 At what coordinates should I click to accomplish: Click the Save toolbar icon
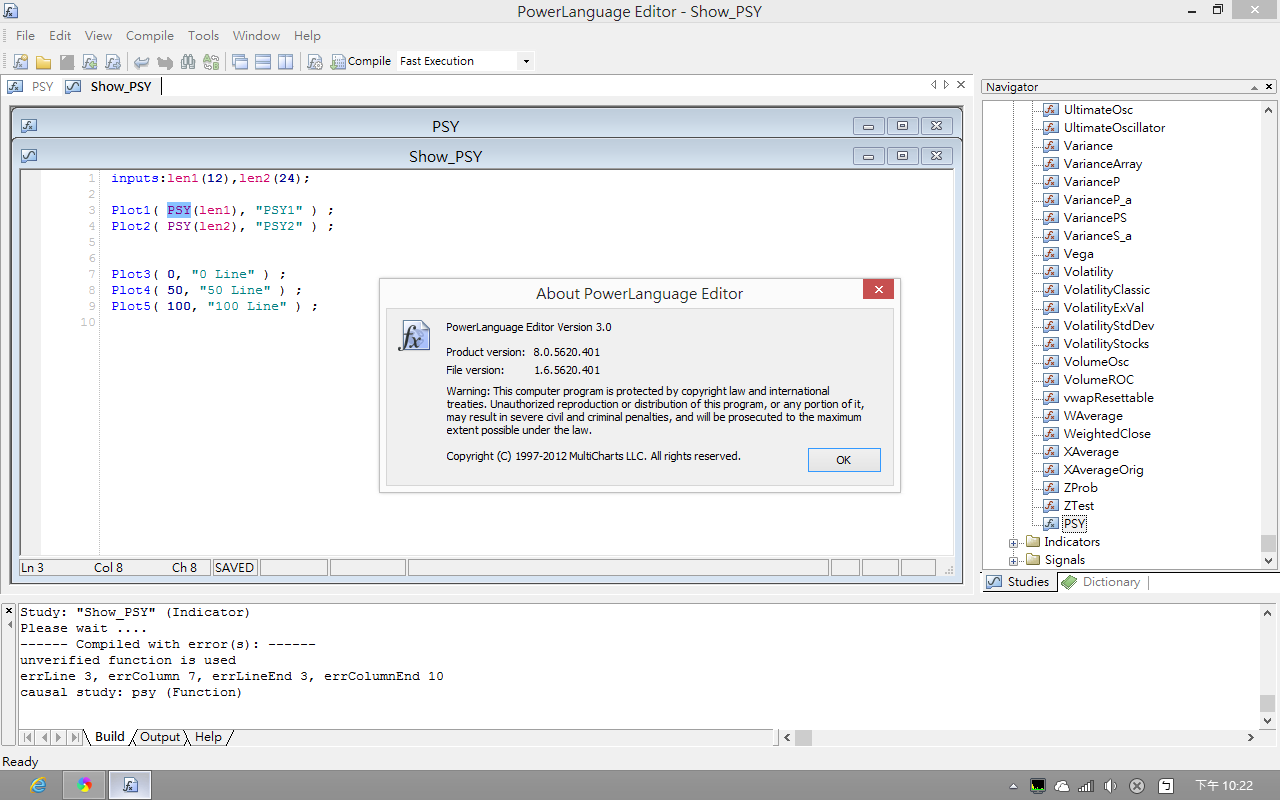(x=66, y=61)
